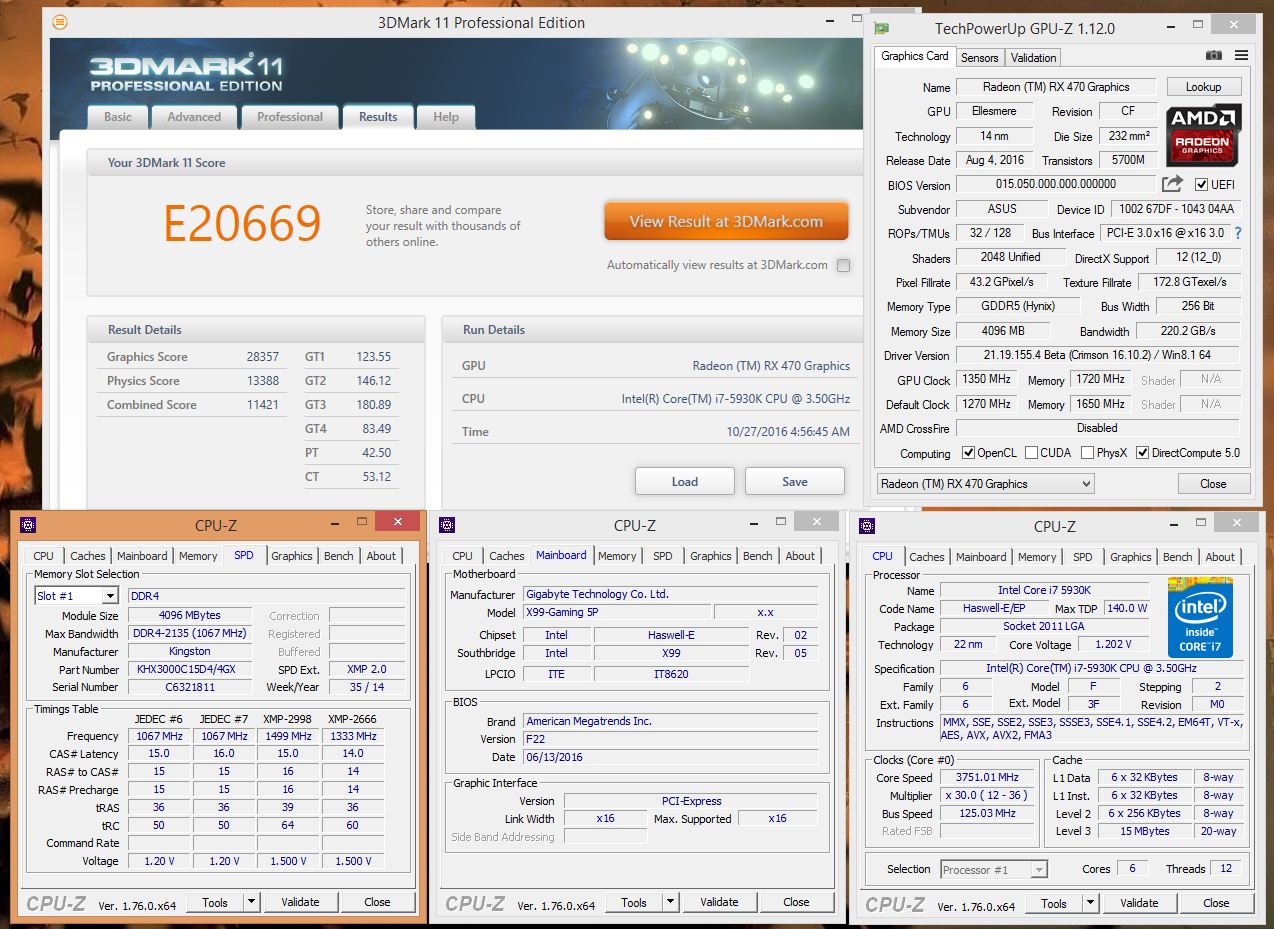Click the Save button in 3DMark 11
1274x929 pixels.
[x=795, y=481]
